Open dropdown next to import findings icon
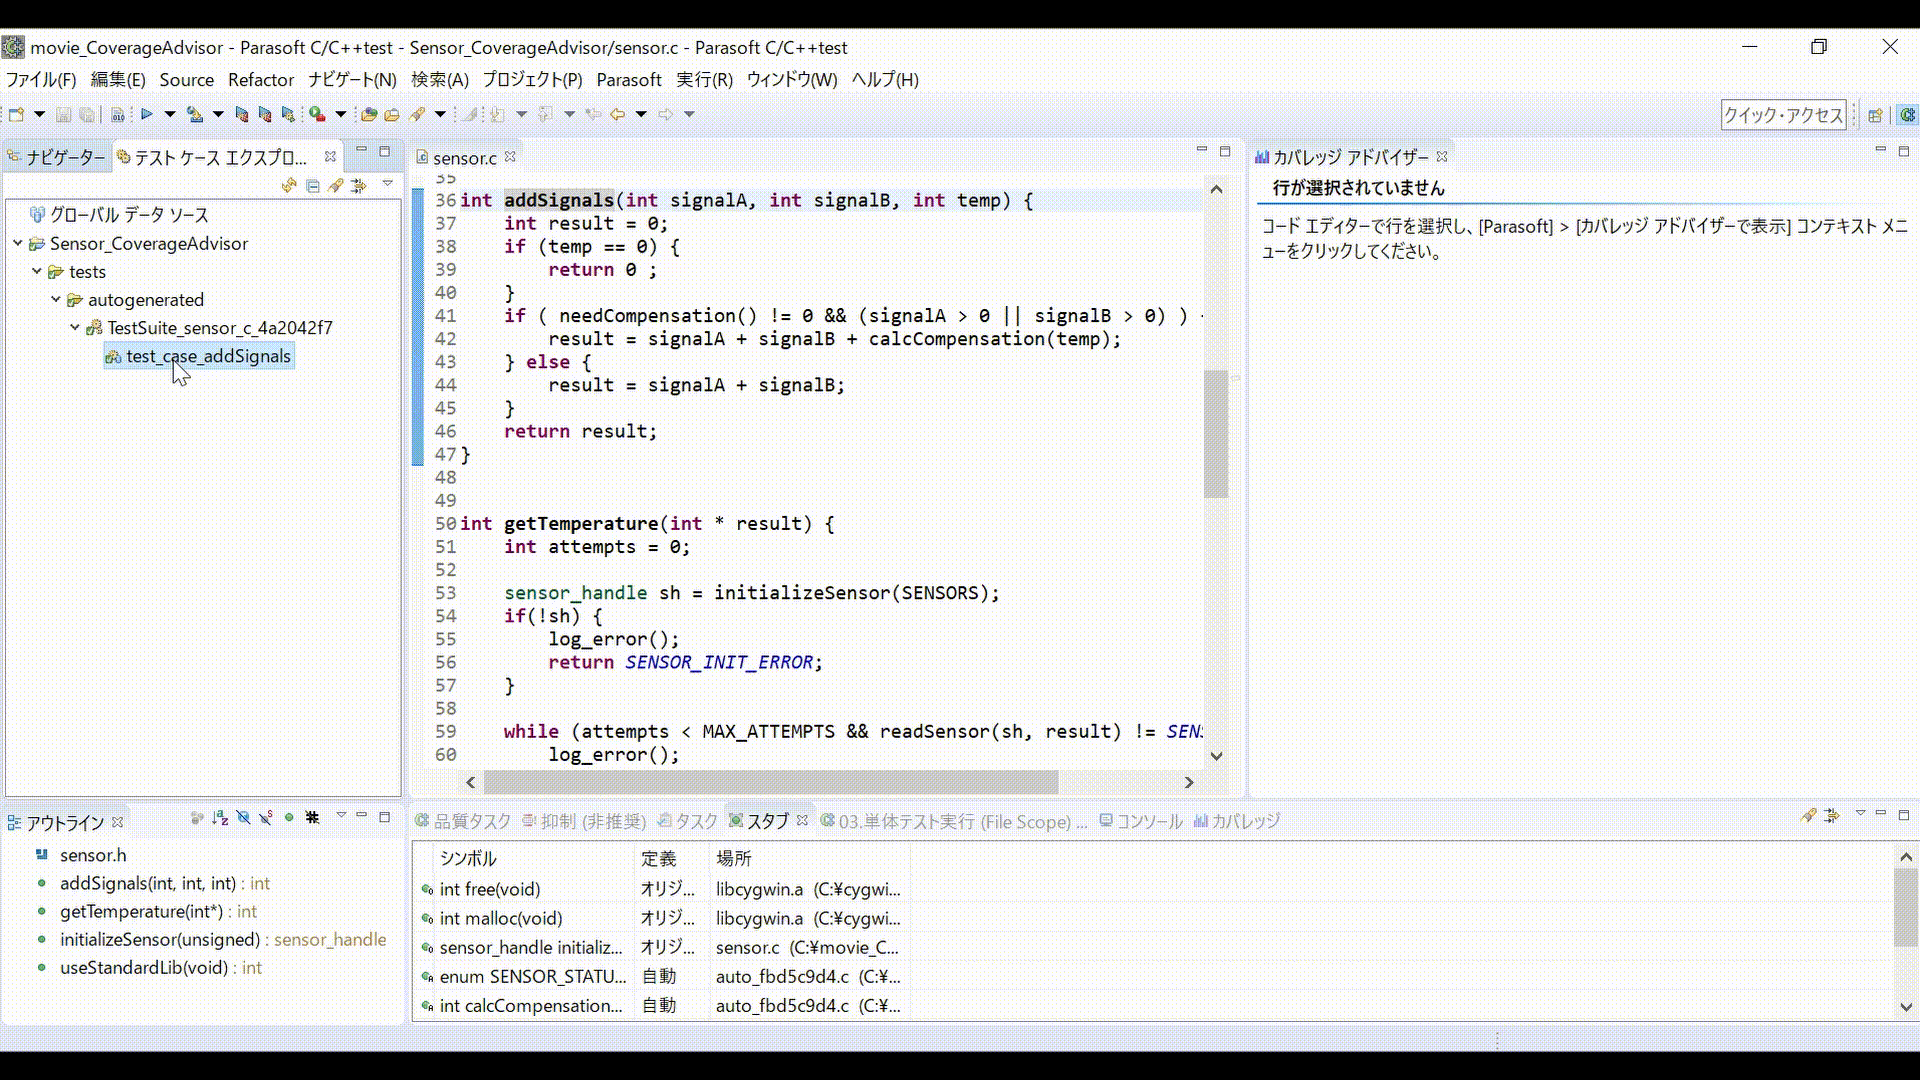 [x=218, y=115]
